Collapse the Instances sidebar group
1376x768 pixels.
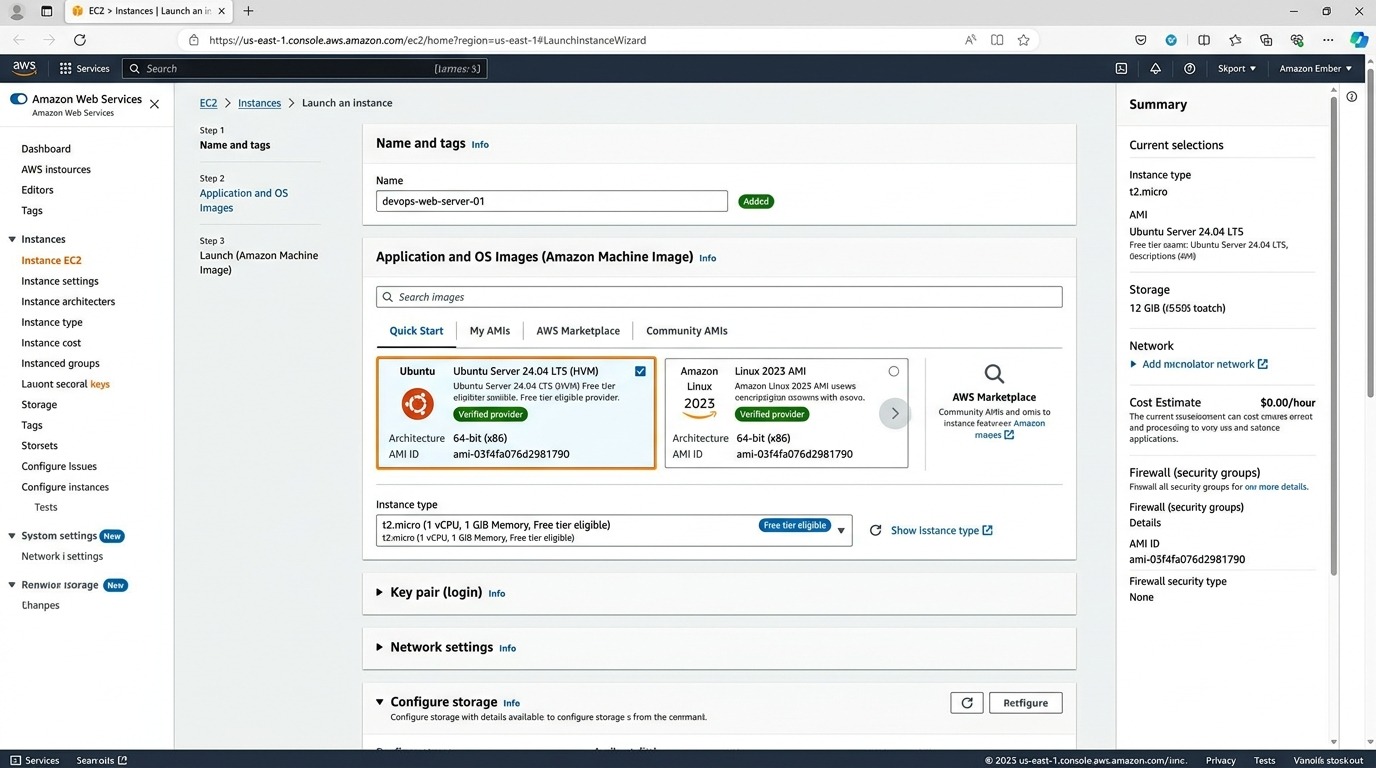click(x=12, y=239)
